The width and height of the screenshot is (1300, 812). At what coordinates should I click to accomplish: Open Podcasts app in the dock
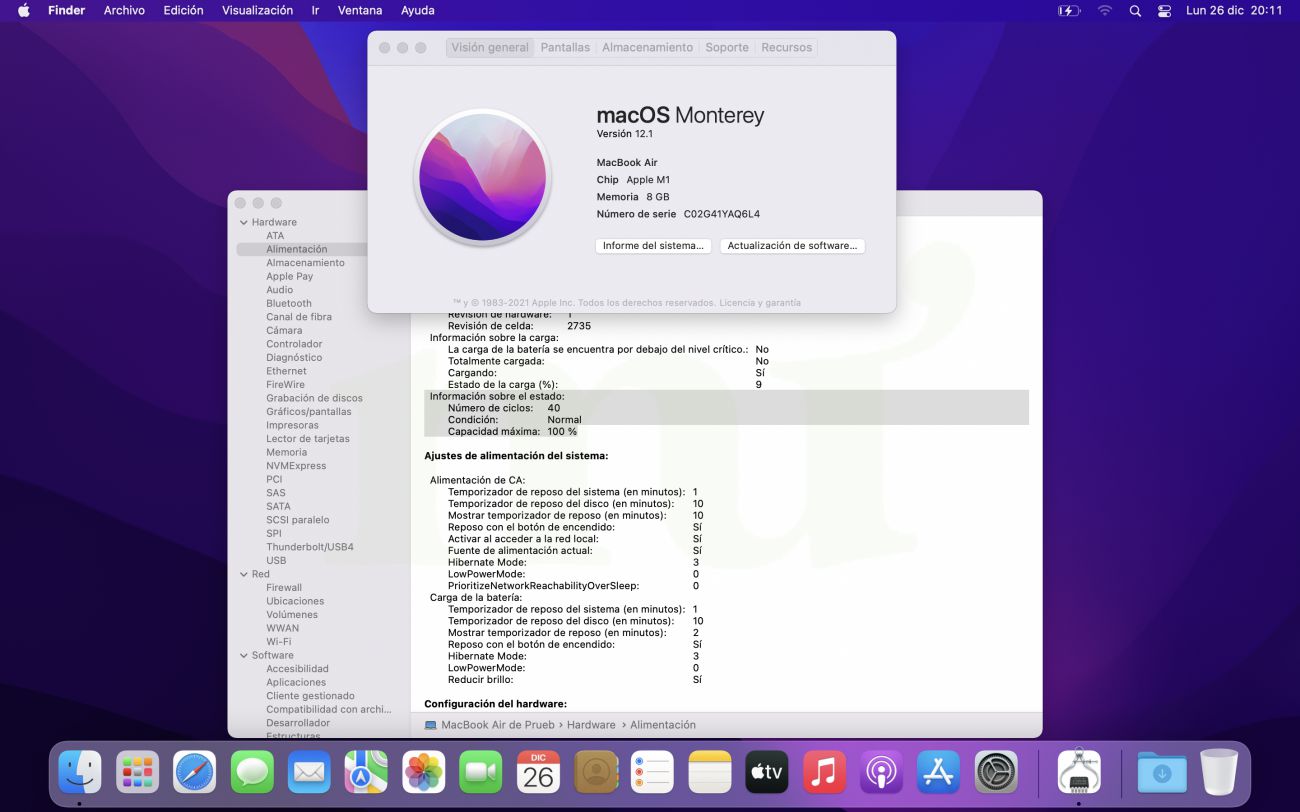coord(882,772)
